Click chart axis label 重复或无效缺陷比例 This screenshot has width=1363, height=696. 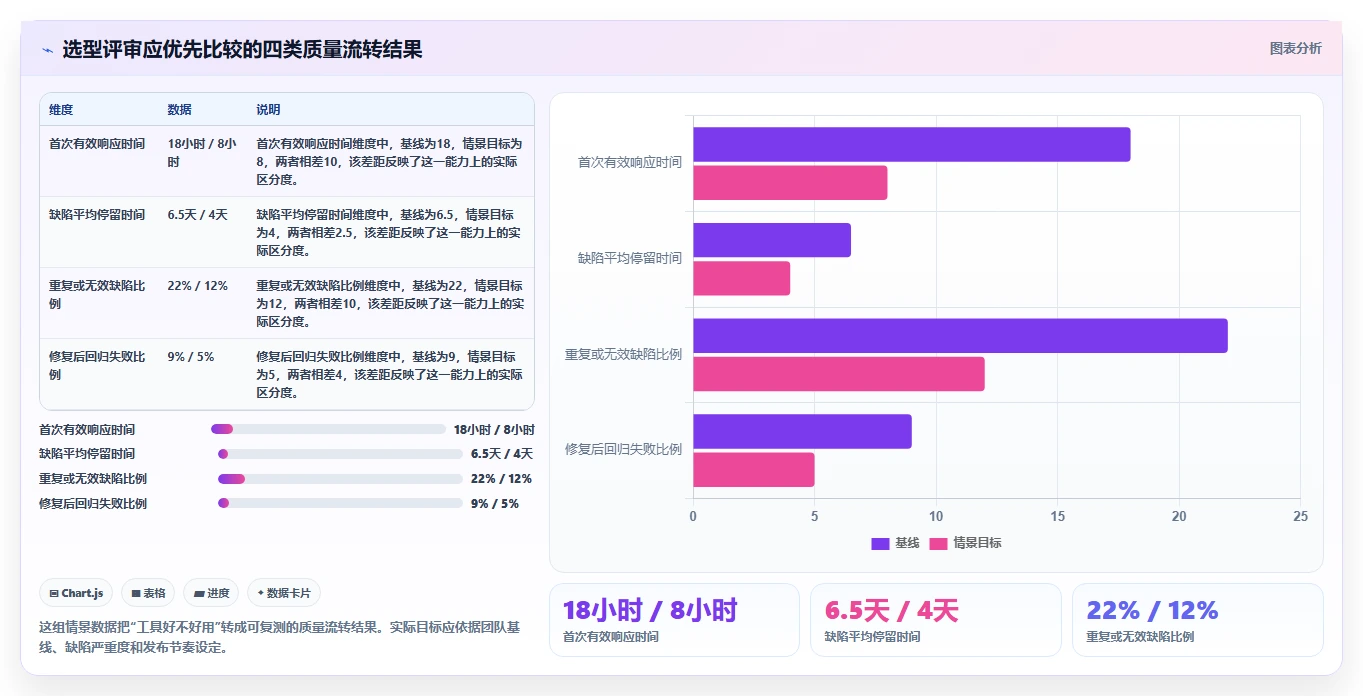[623, 354]
